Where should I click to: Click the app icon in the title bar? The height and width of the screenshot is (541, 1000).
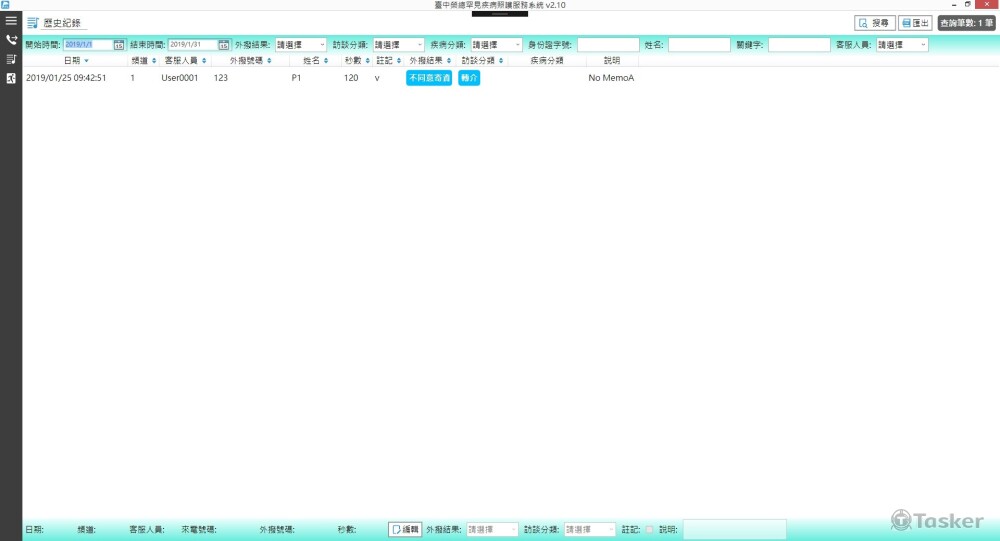[5, 4]
